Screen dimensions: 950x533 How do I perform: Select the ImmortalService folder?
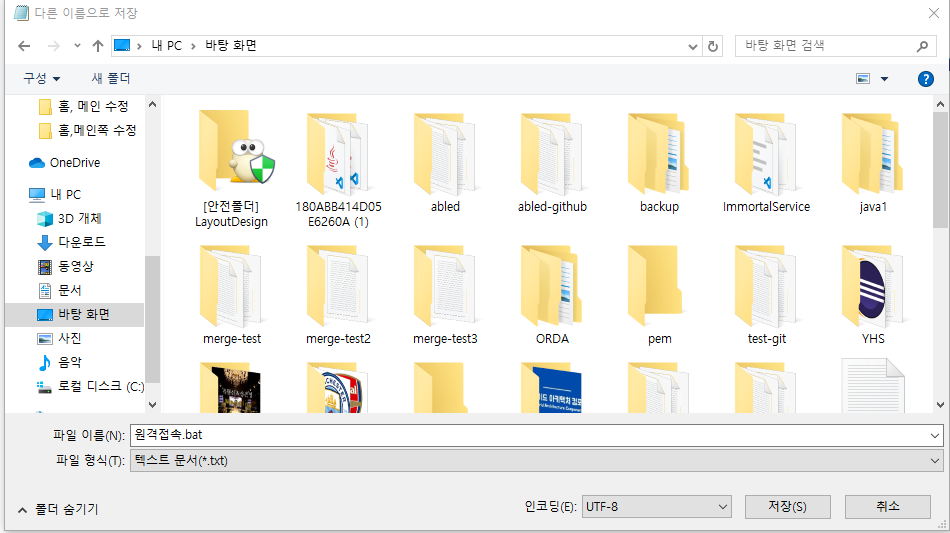(766, 162)
